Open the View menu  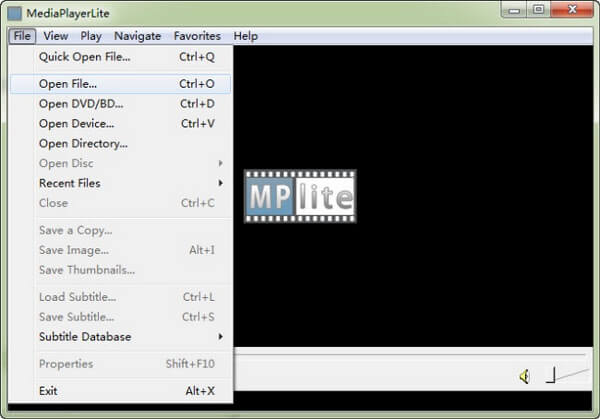pos(56,36)
